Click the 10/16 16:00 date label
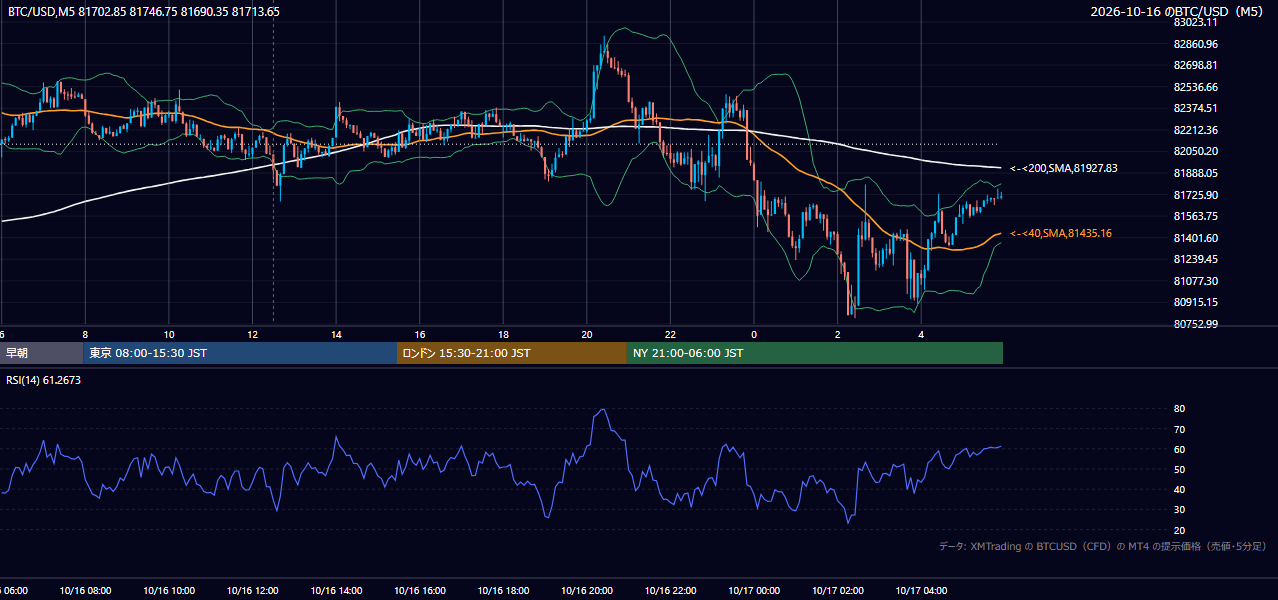1278x600 pixels. click(420, 591)
